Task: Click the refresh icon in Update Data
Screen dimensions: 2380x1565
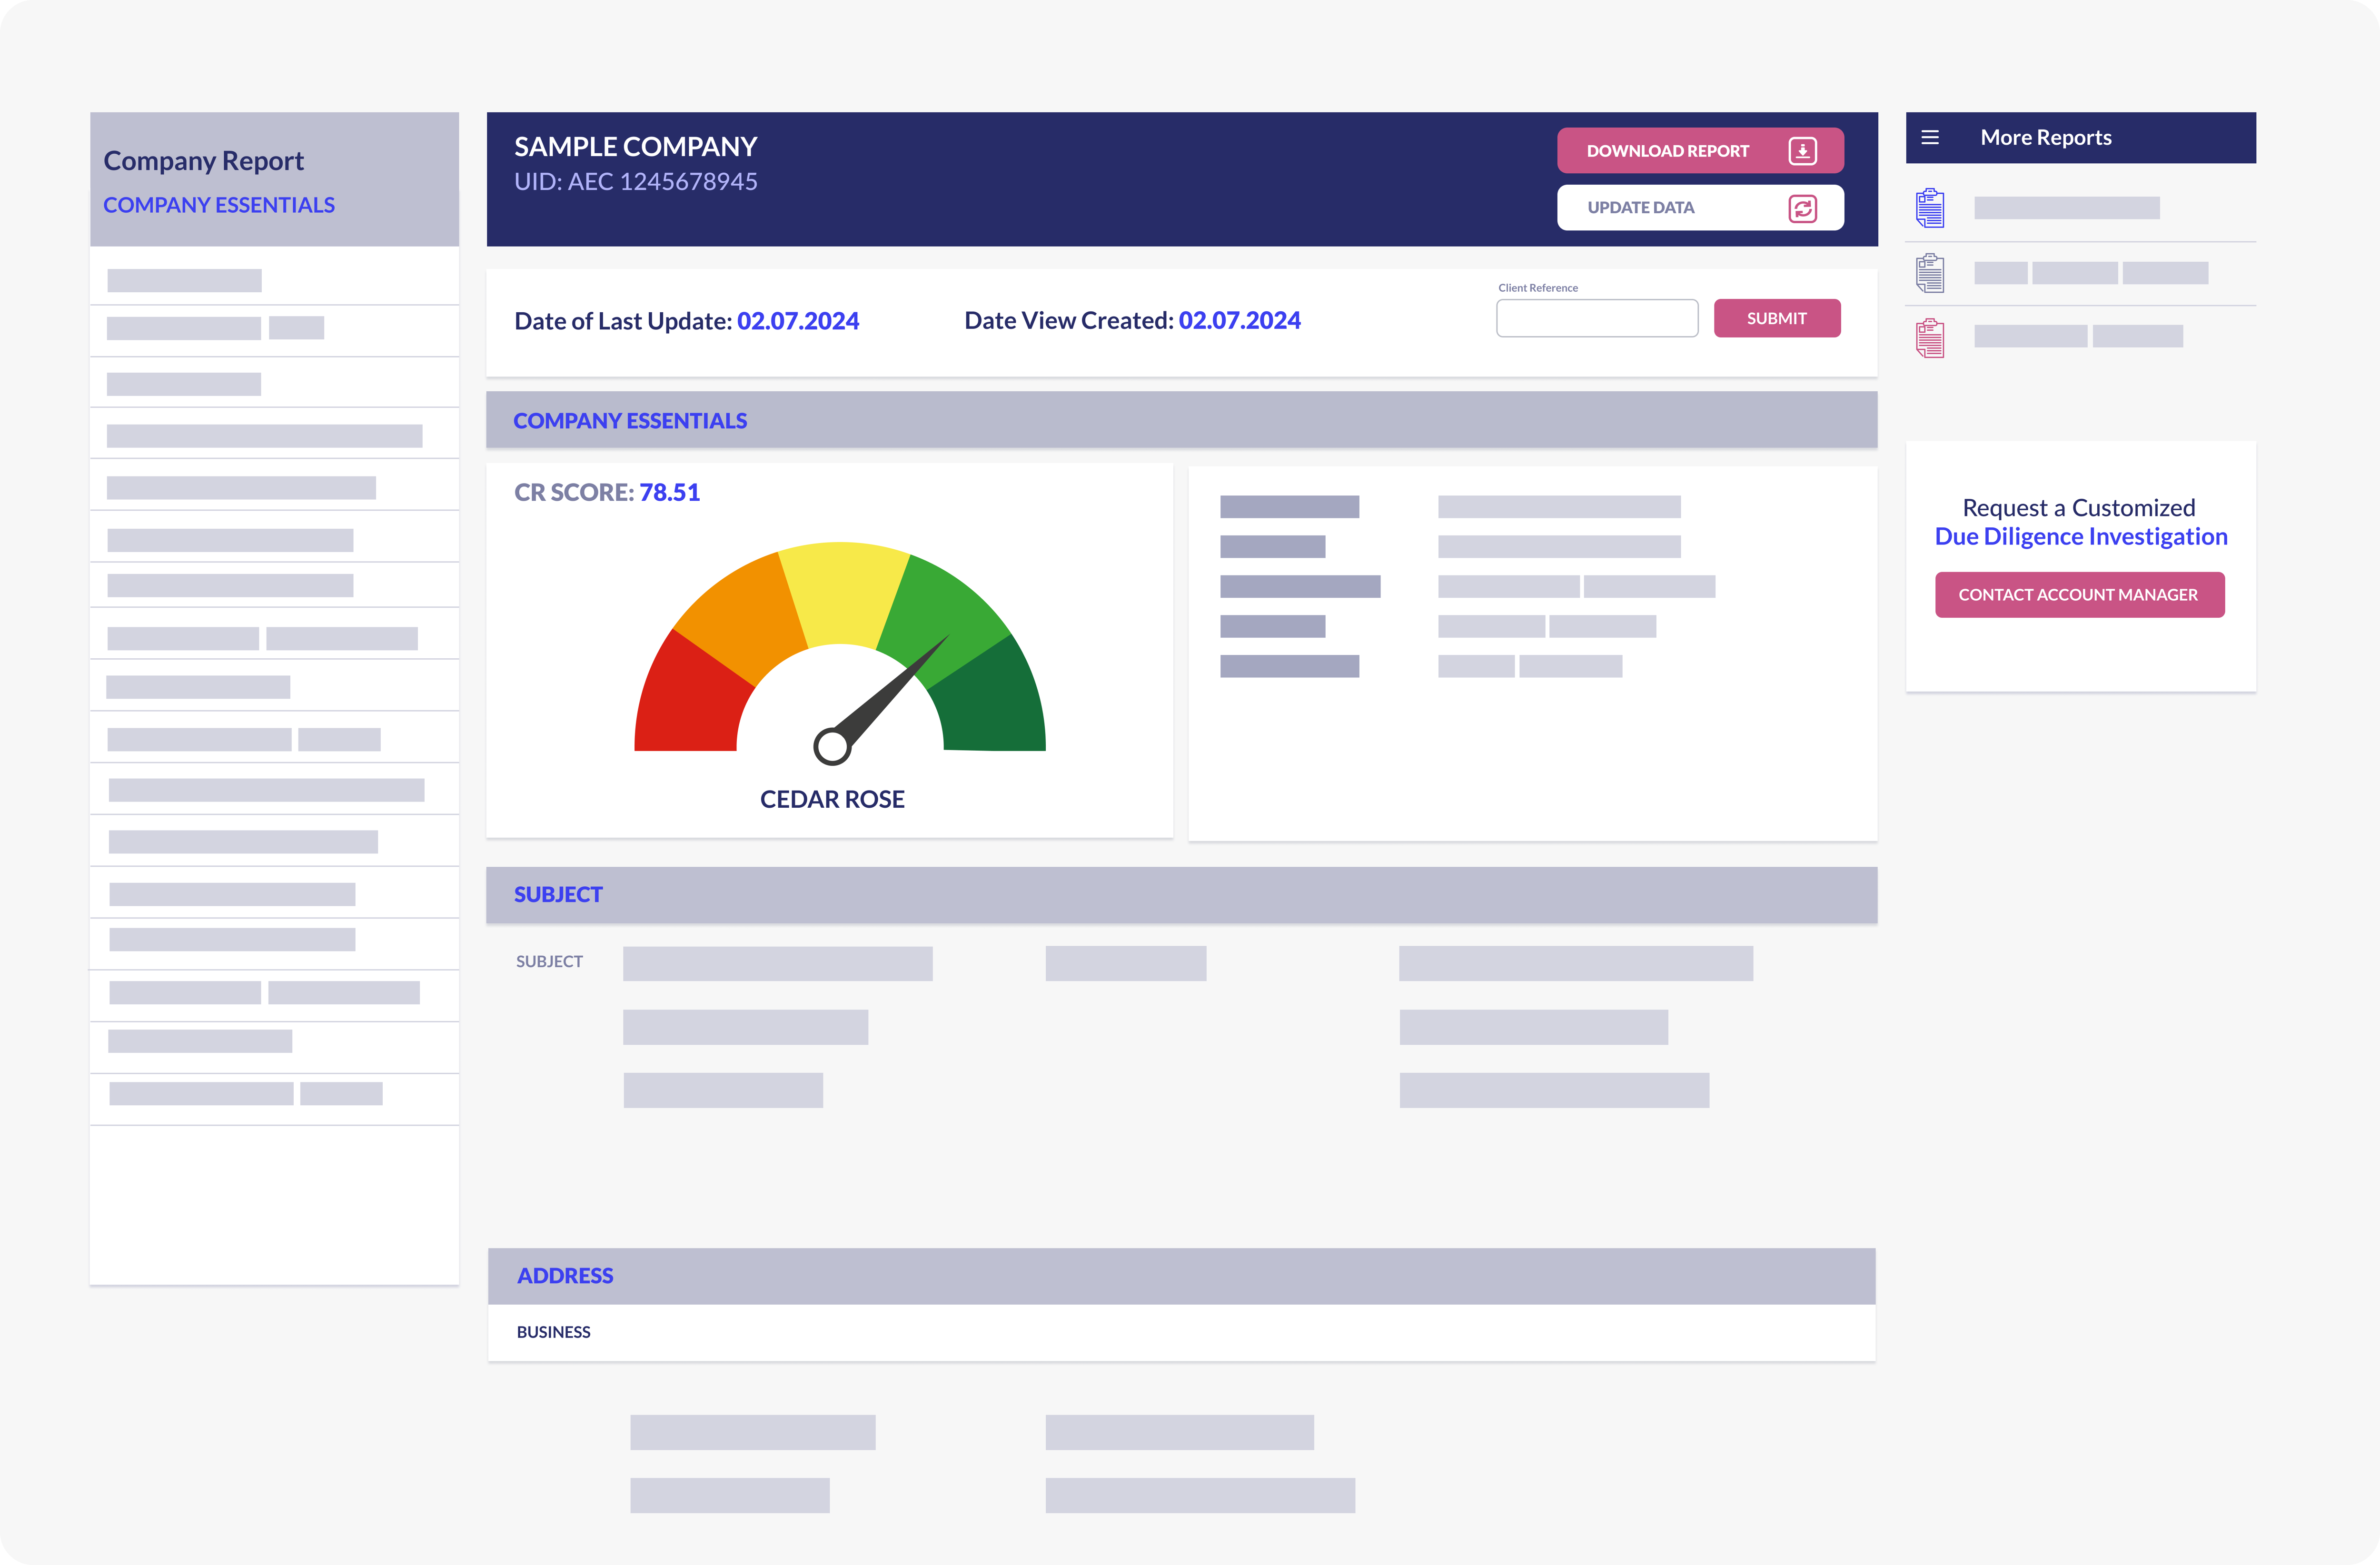Action: coord(1802,208)
